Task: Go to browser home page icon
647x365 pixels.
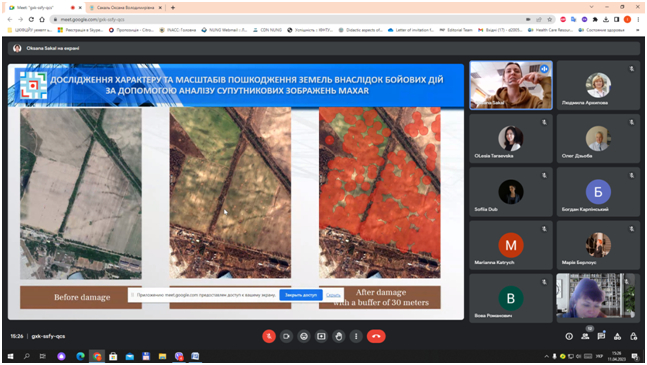Action: pyautogui.click(x=42, y=19)
